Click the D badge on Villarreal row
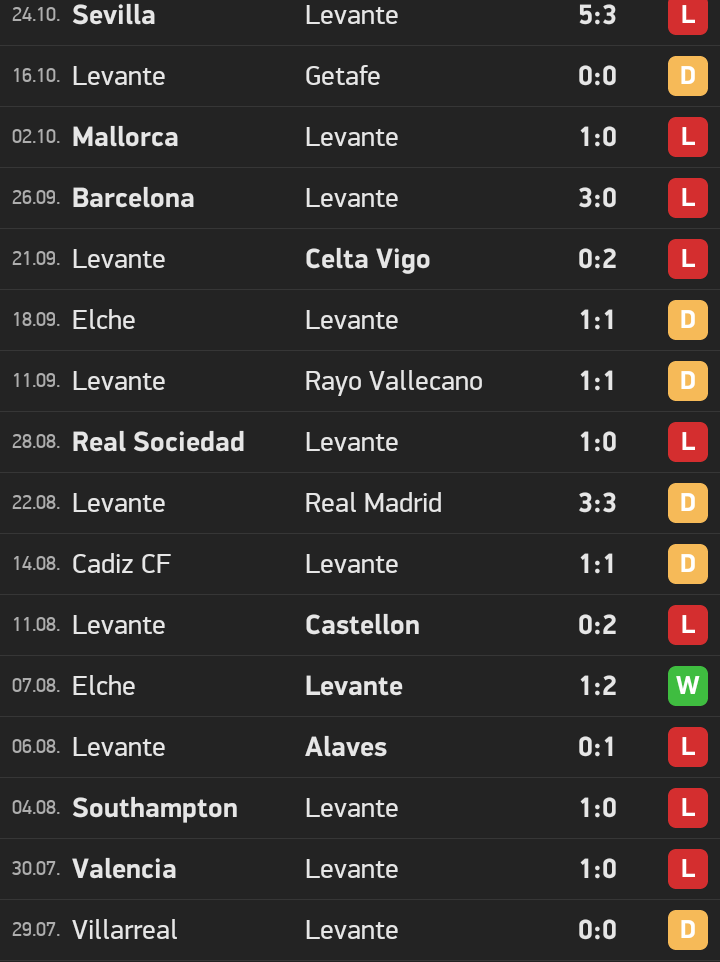720x962 pixels. click(x=687, y=930)
